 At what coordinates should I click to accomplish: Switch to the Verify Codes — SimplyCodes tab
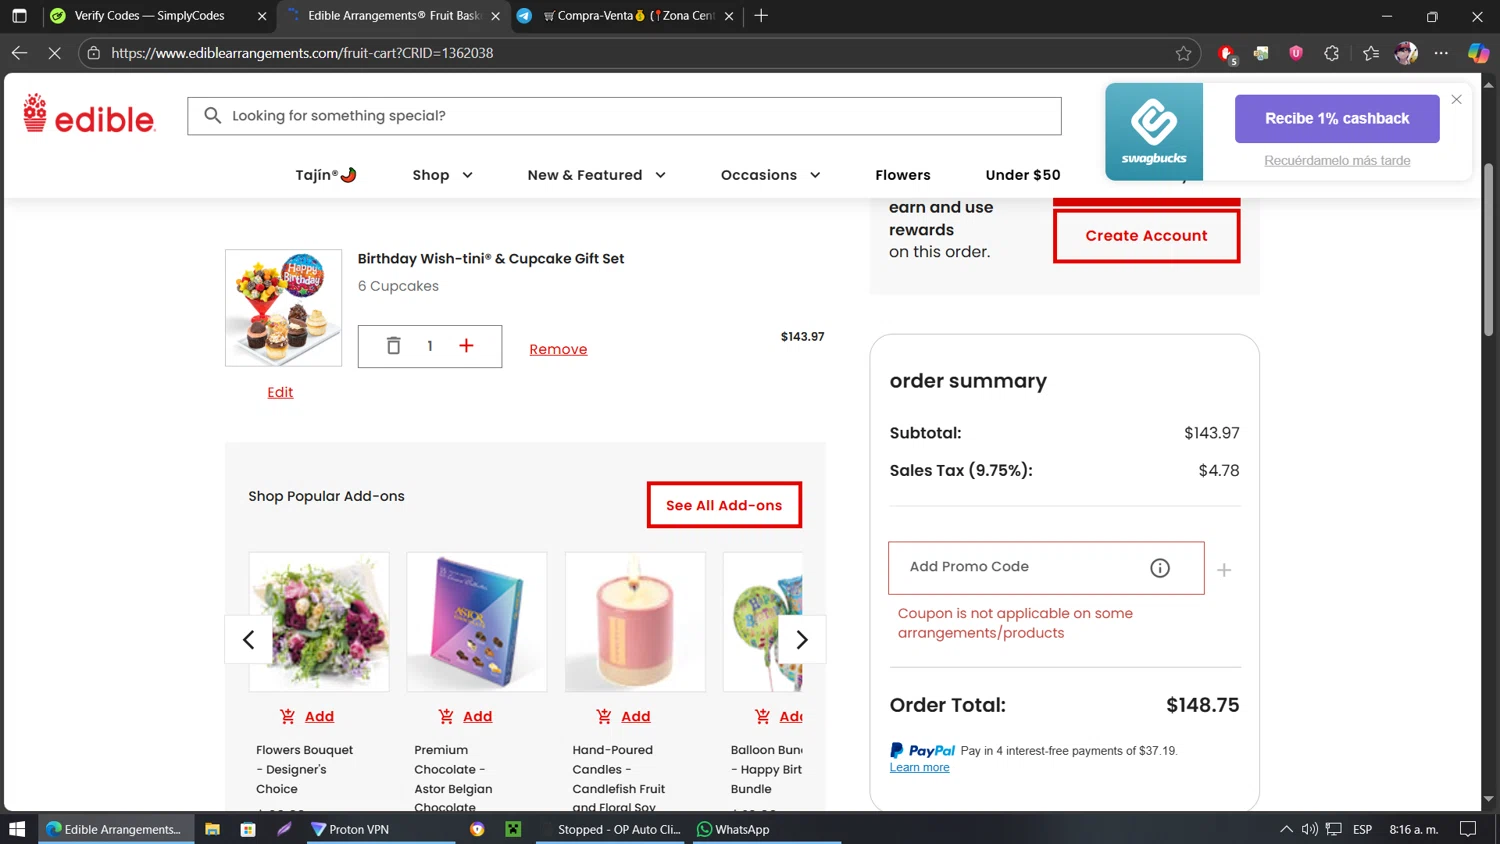click(x=150, y=16)
